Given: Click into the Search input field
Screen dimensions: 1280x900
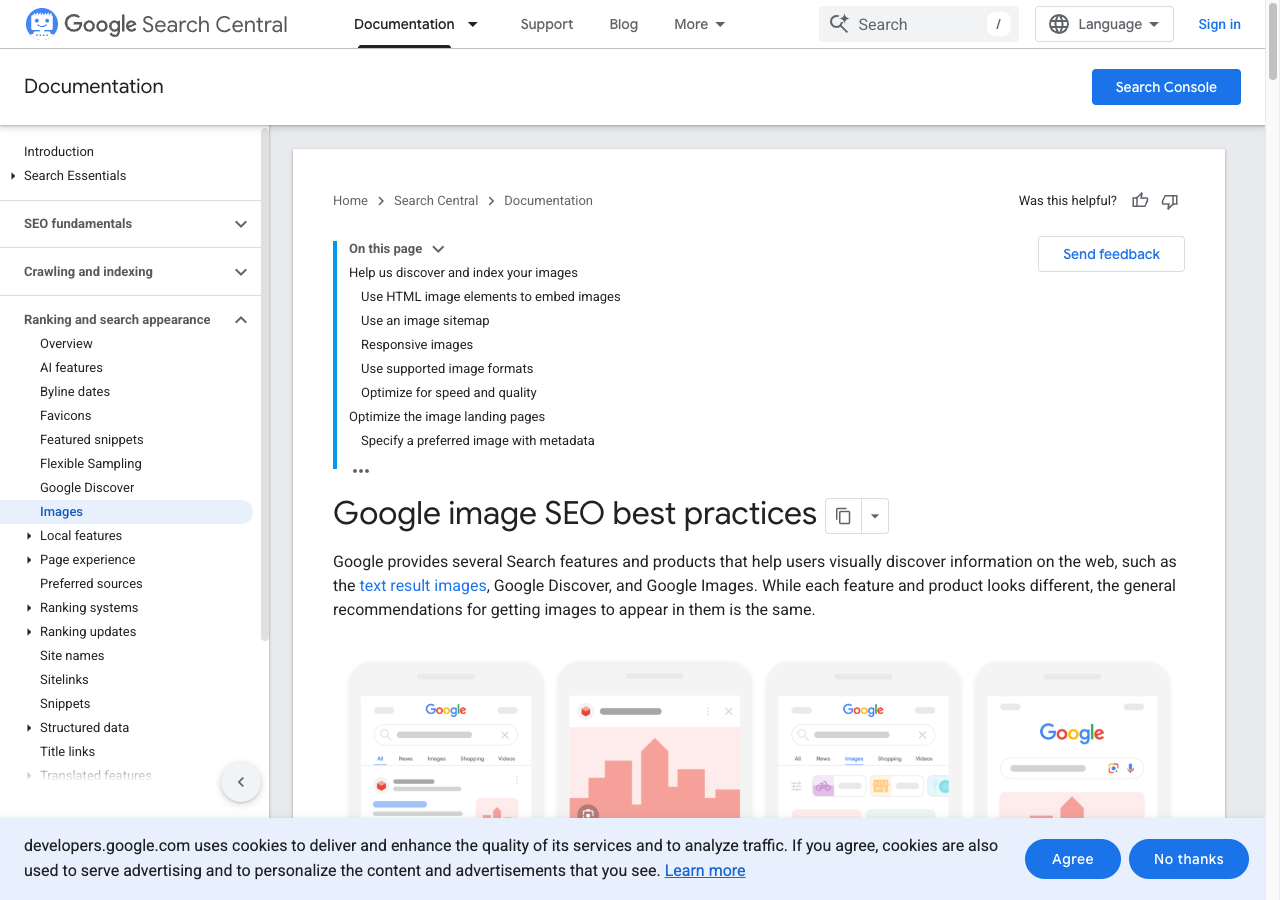Looking at the screenshot, I should coord(919,24).
